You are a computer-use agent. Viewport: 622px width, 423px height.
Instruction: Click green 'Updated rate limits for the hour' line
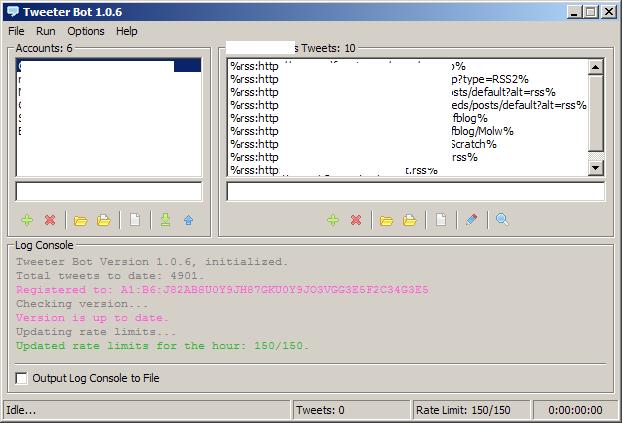point(162,346)
